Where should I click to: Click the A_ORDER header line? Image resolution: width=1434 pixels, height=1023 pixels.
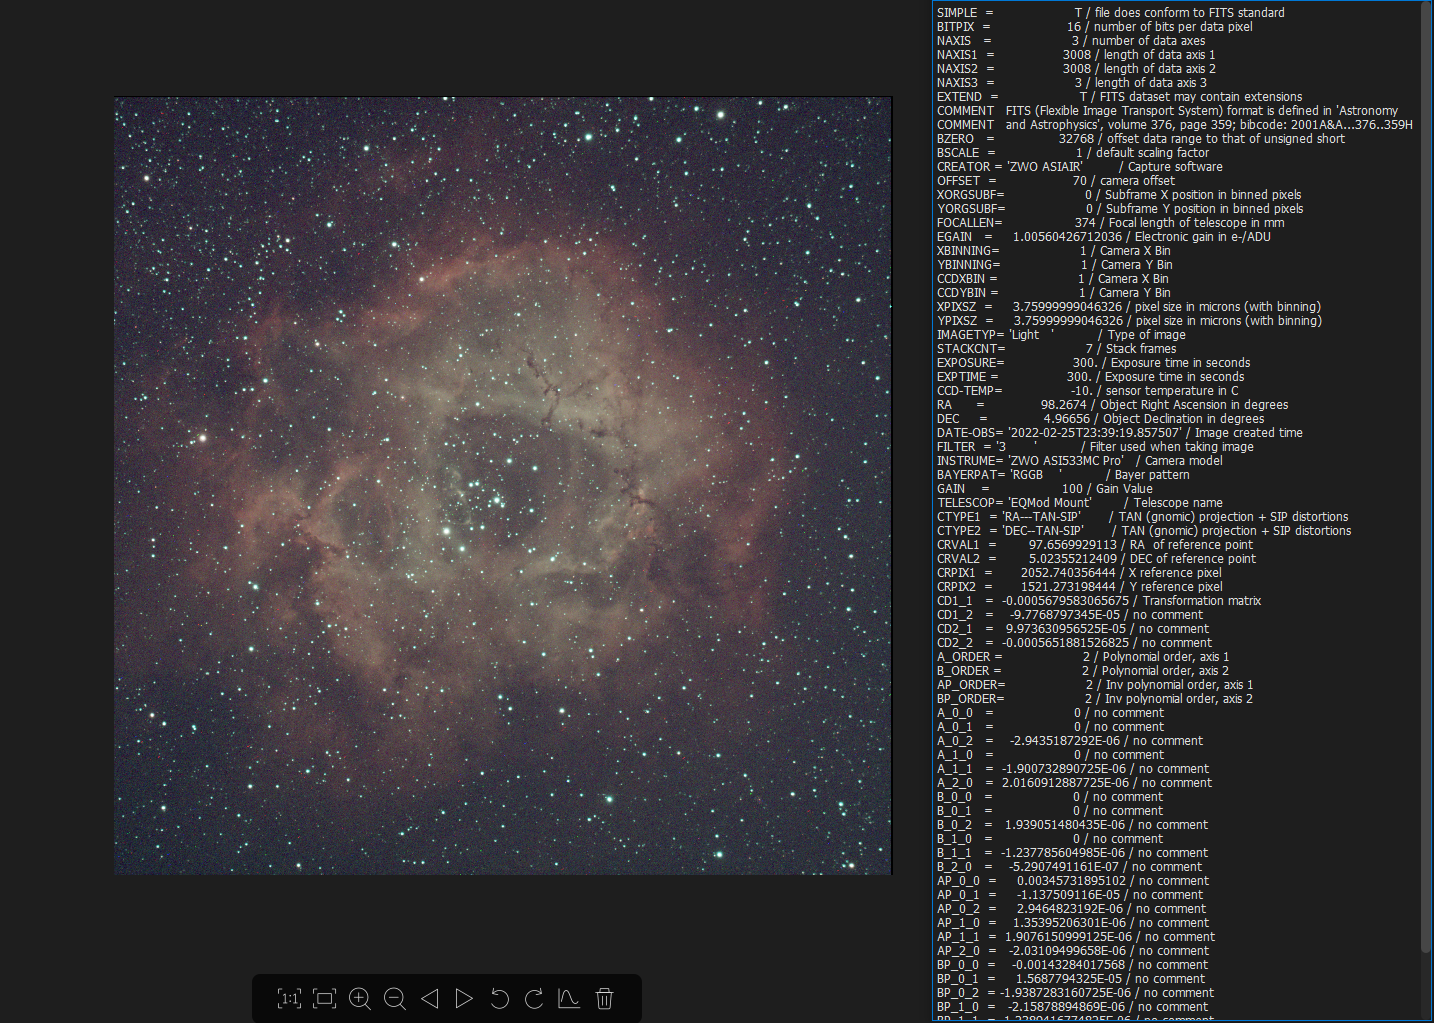(x=1083, y=657)
